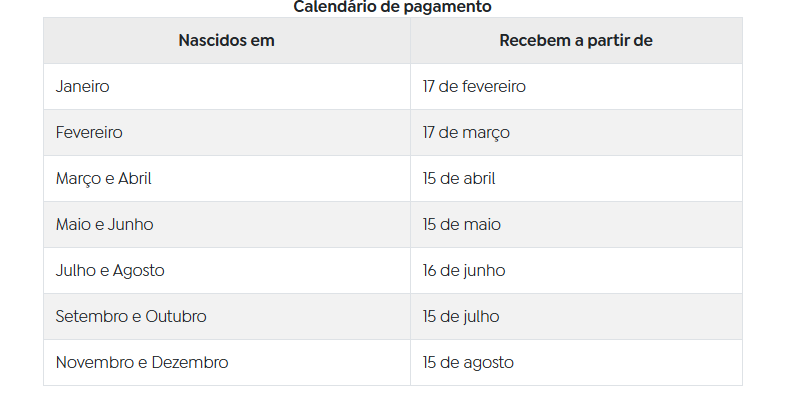This screenshot has height=396, width=792.
Task: Click the '15 de agosto' date
Action: pyautogui.click(x=468, y=363)
